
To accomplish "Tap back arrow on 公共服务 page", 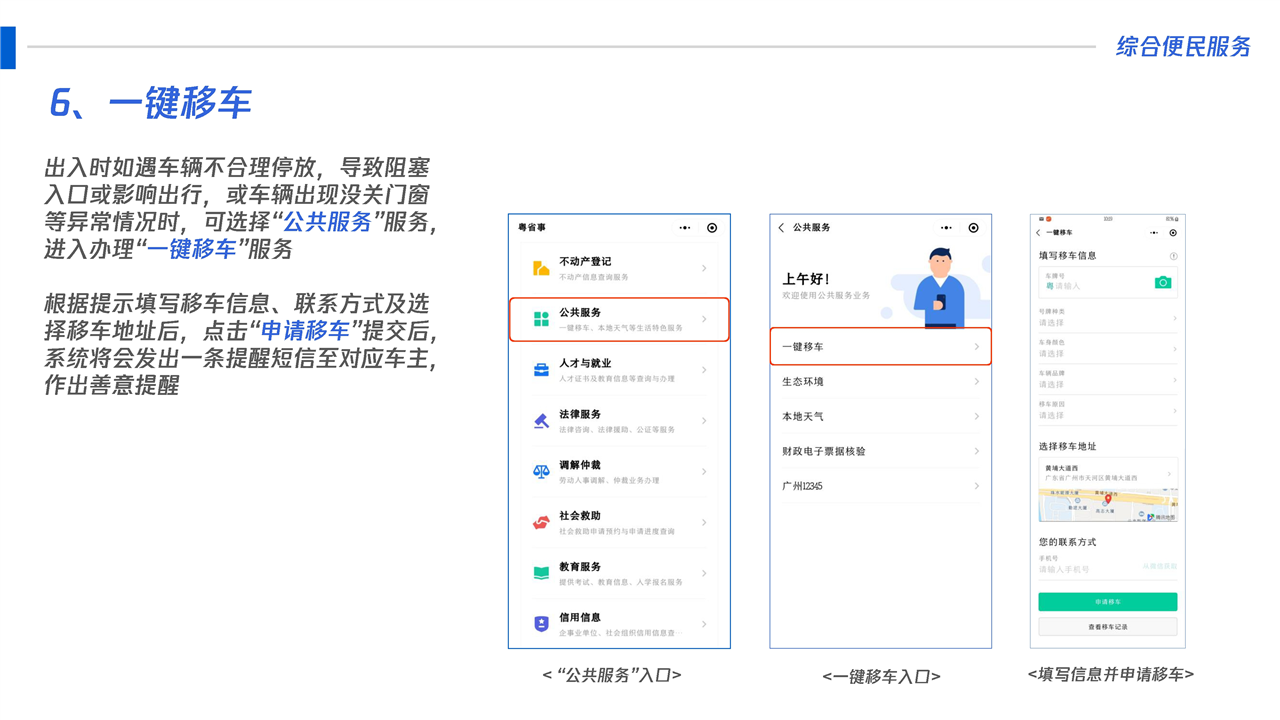I will click(x=782, y=228).
